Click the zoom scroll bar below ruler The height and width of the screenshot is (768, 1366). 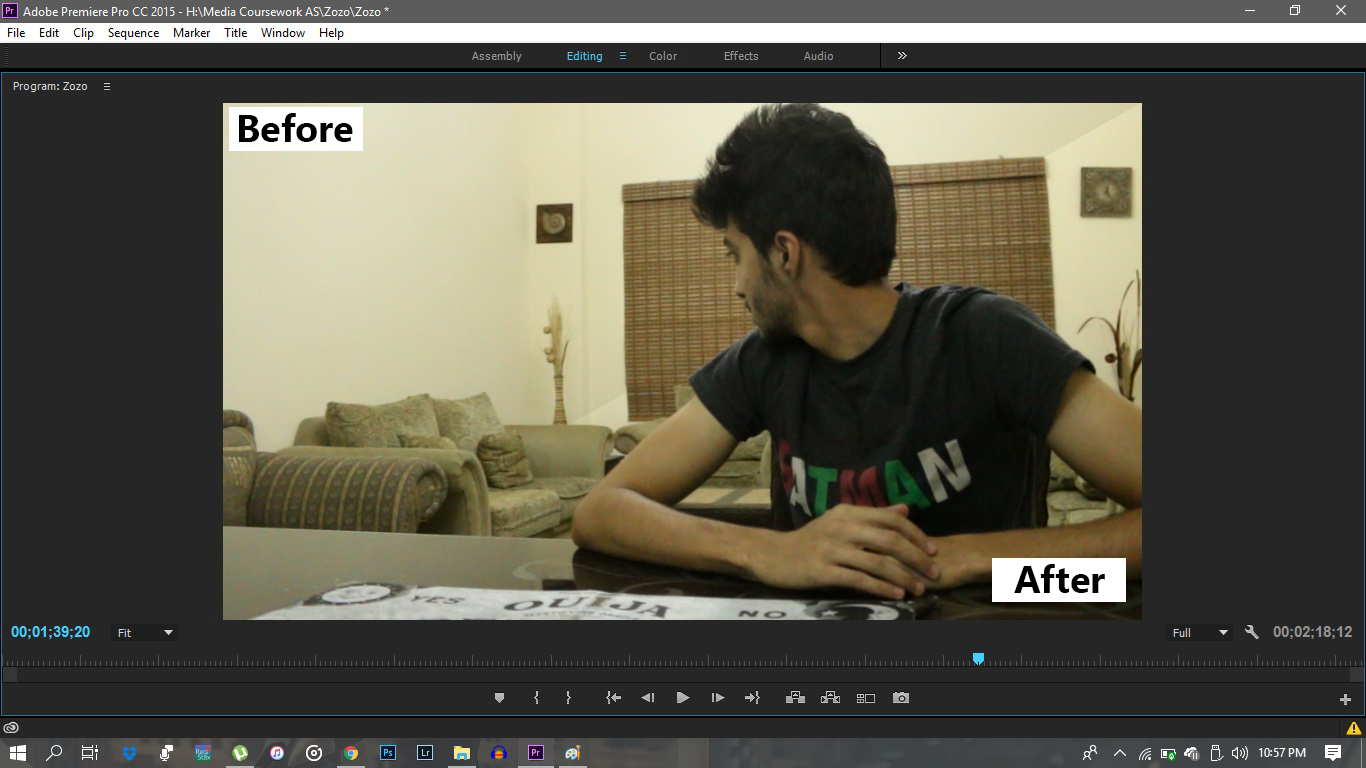coord(682,675)
